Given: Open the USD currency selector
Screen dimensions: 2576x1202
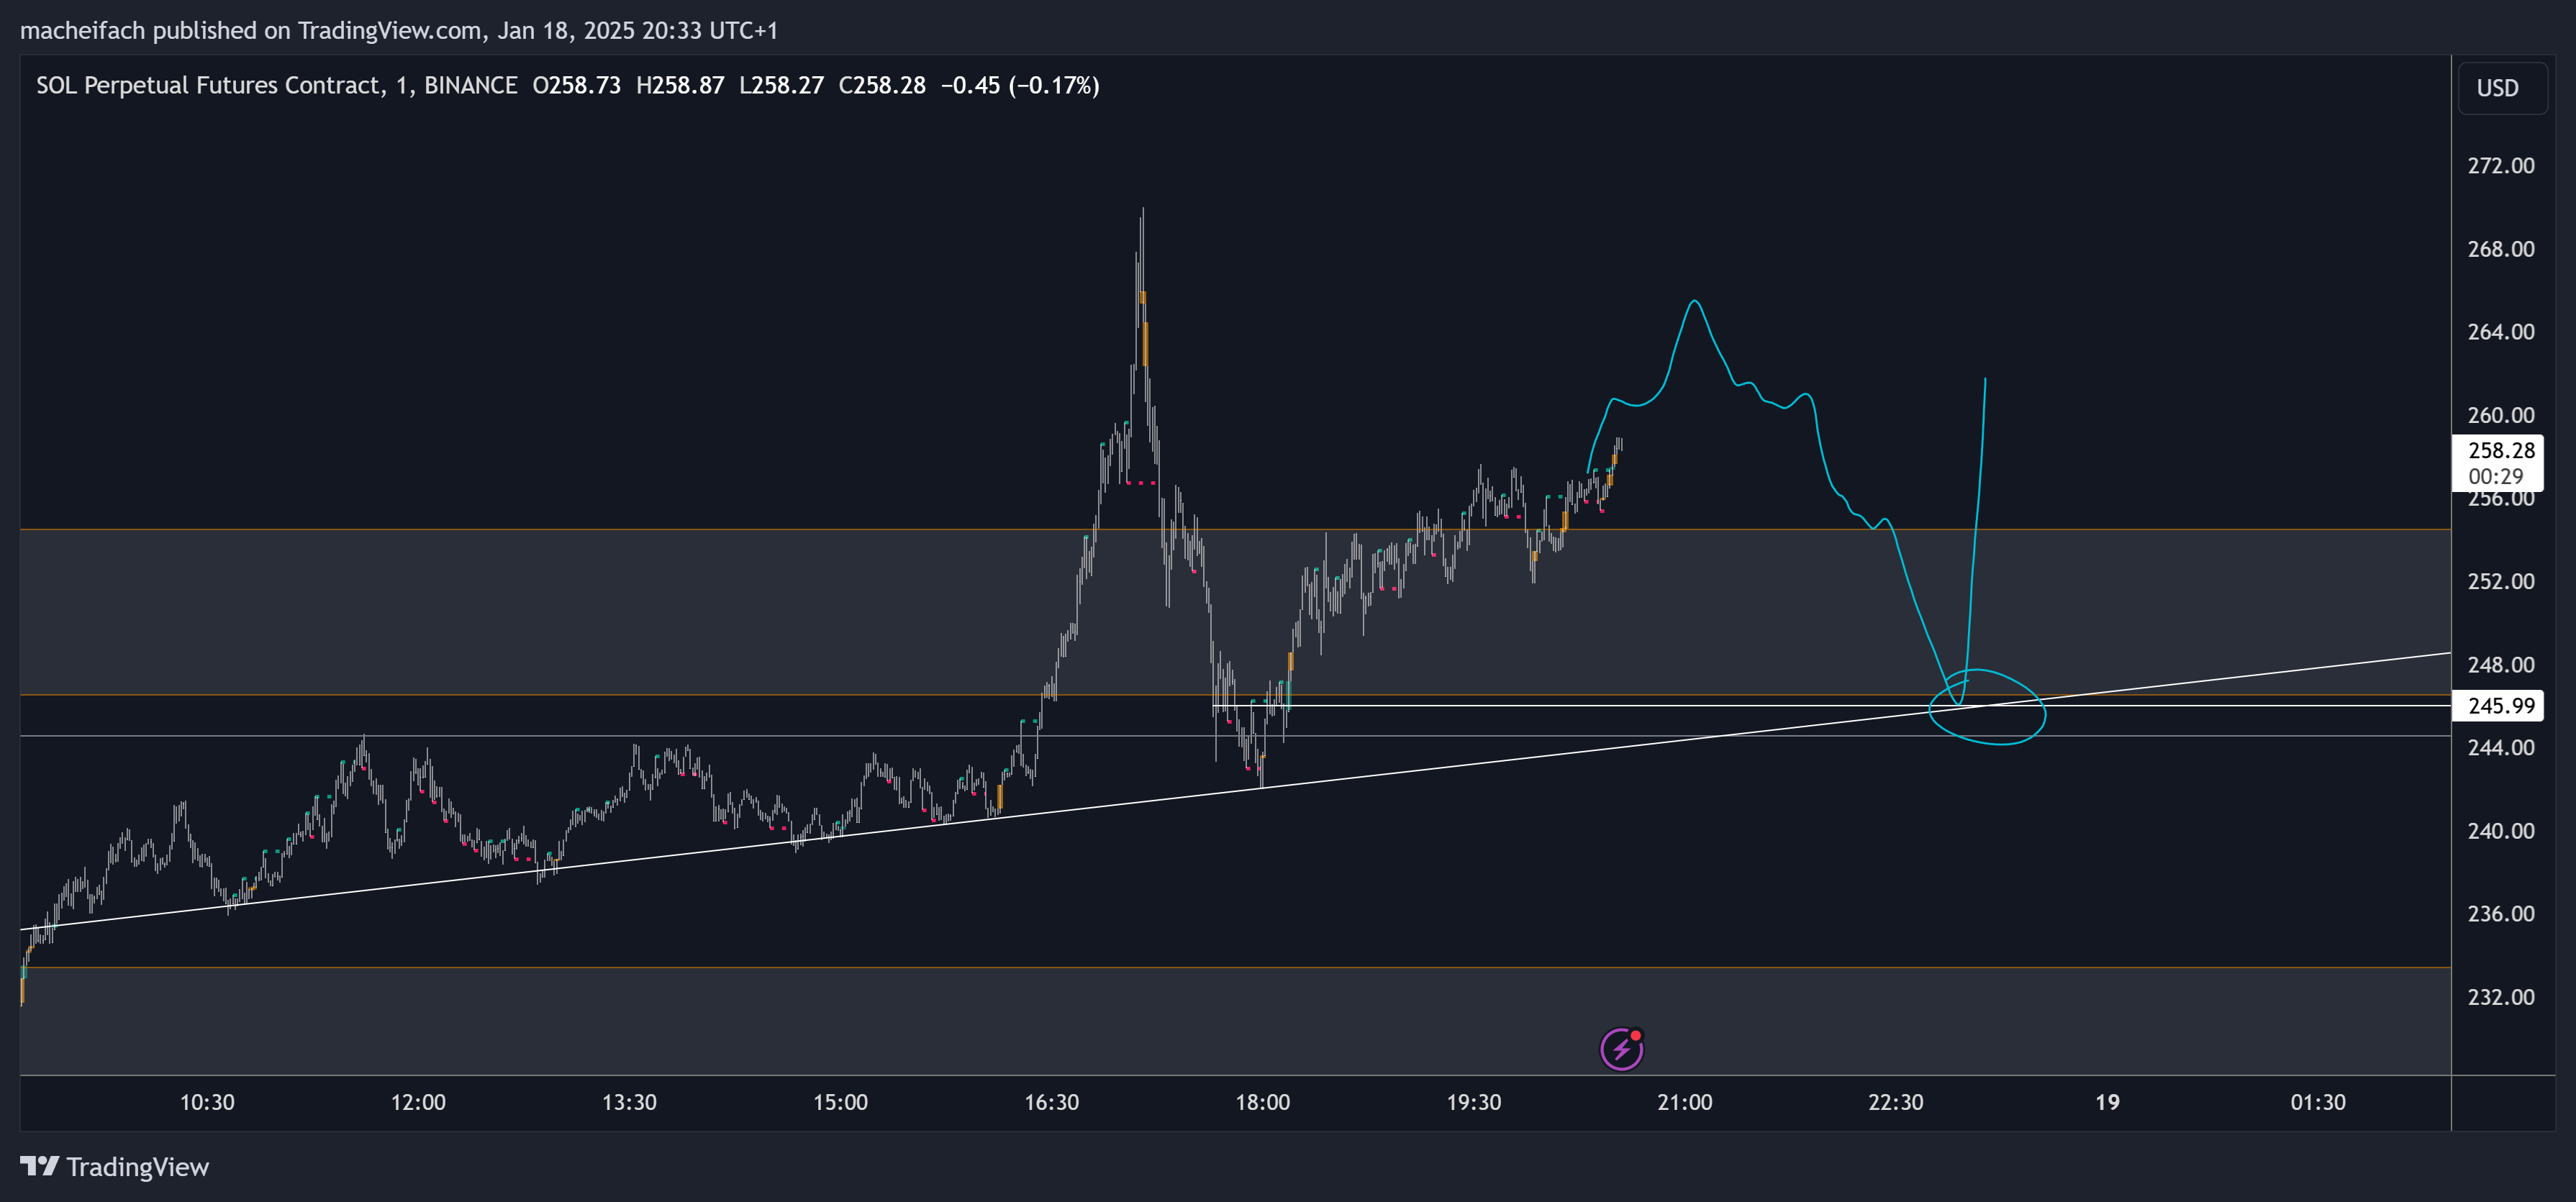Looking at the screenshot, I should (2497, 88).
